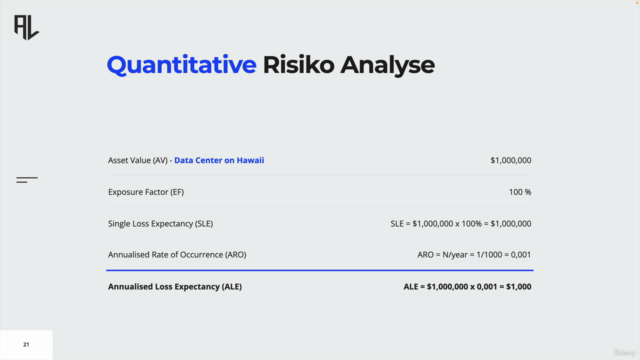Click the AL logo in the corner
Screen dimensions: 640x360
(27, 27)
